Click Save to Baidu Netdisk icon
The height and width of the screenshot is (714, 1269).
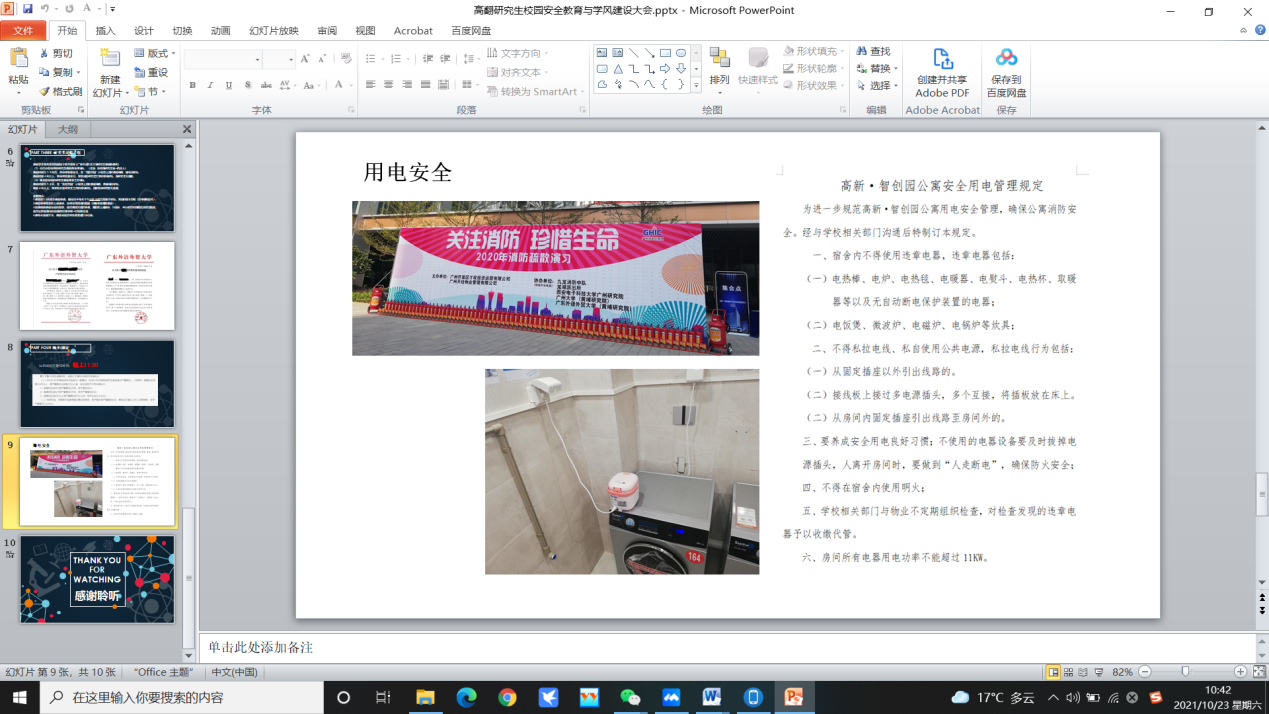[x=1006, y=60]
